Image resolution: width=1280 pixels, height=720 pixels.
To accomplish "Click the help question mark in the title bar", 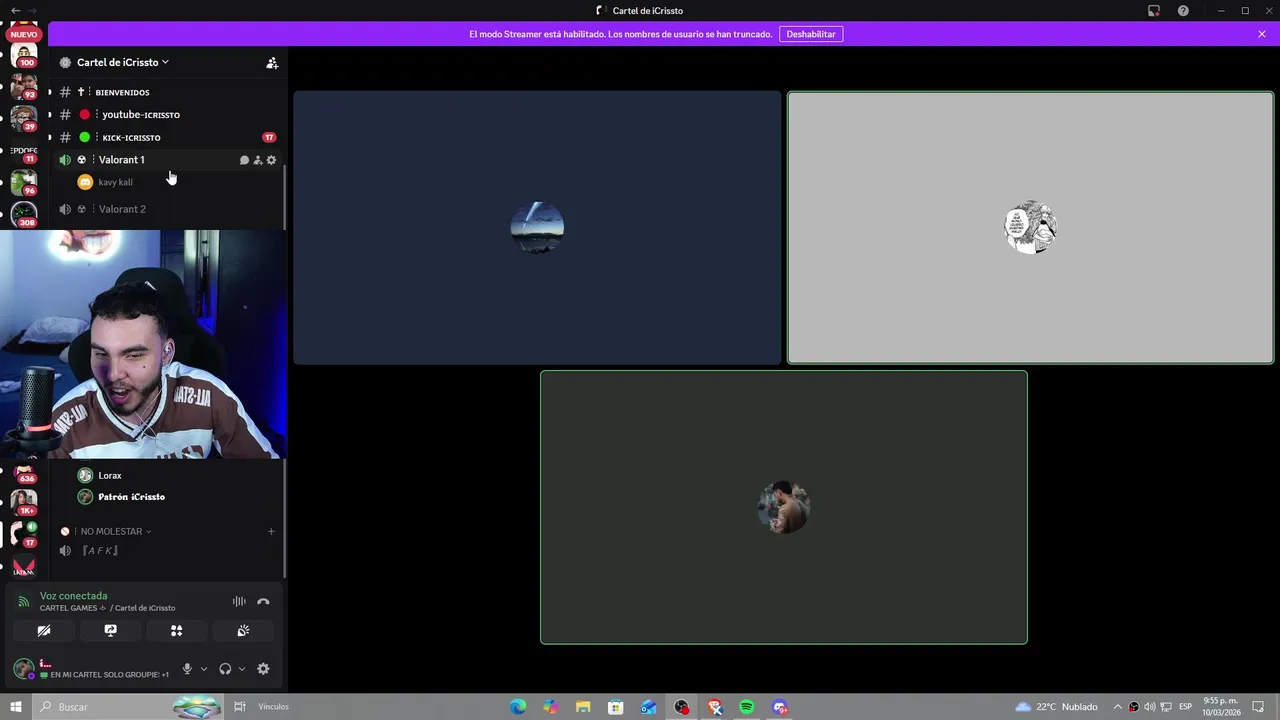I will [x=1184, y=11].
